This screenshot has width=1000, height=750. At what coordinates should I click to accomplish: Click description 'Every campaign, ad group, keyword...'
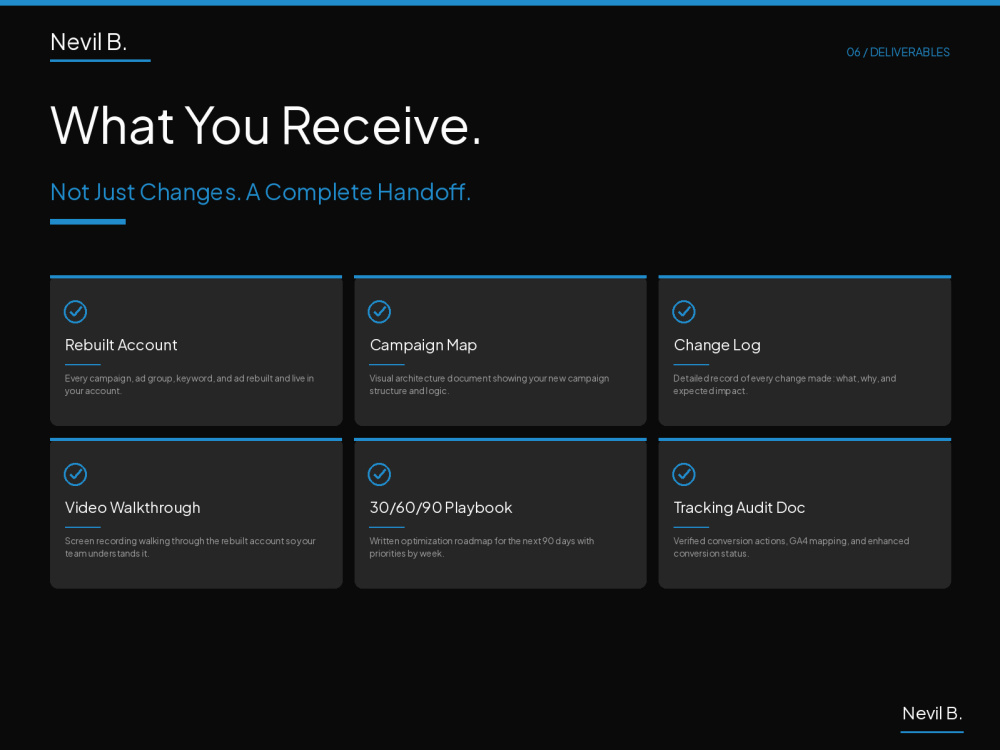(189, 385)
